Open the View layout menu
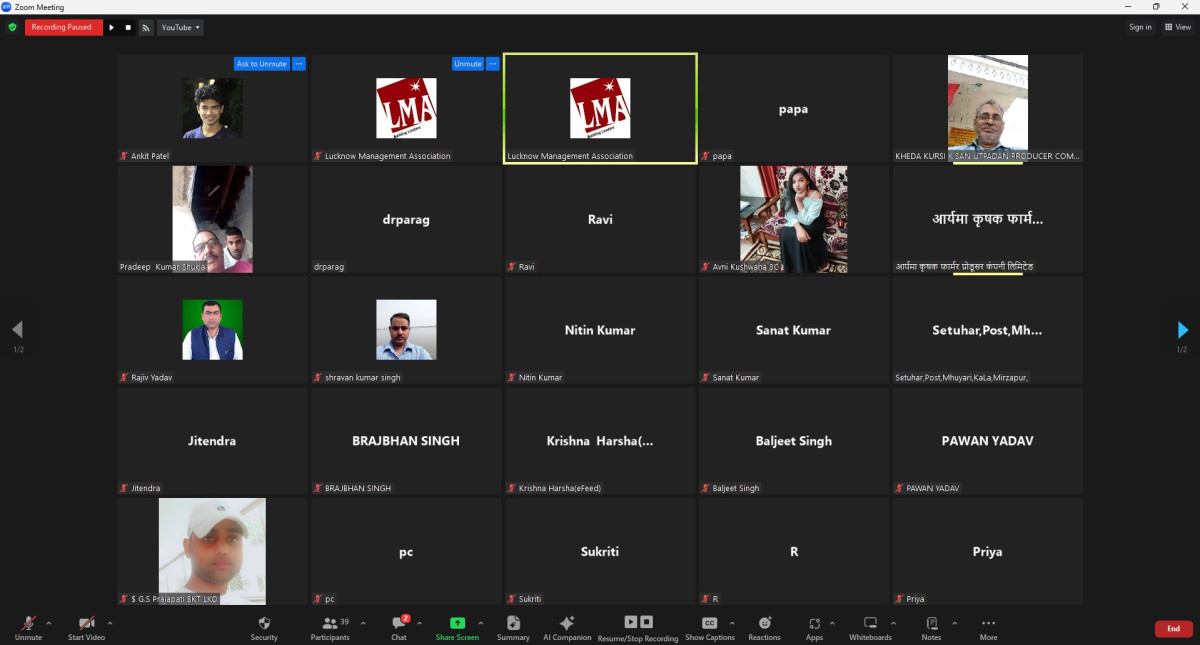The height and width of the screenshot is (645, 1200). click(x=1178, y=27)
